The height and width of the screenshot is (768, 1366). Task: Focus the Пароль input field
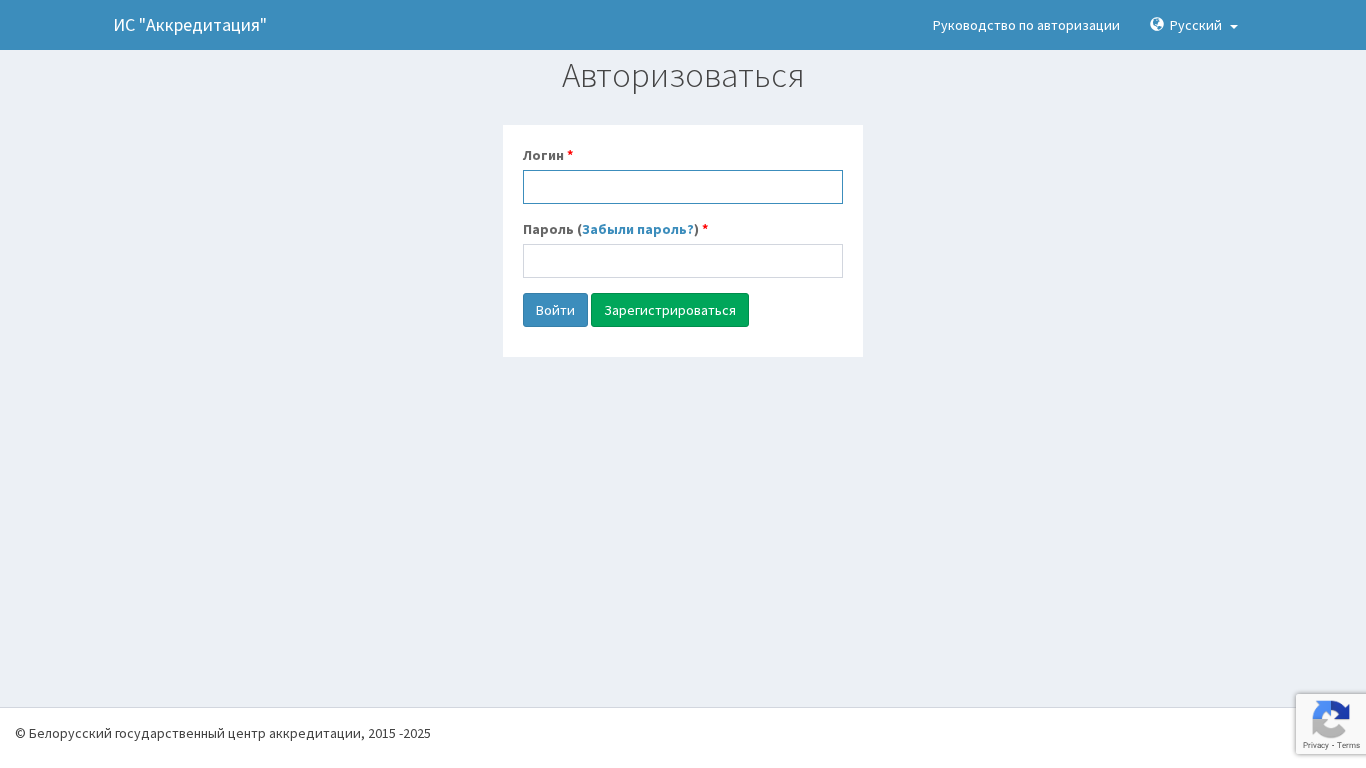tap(682, 261)
